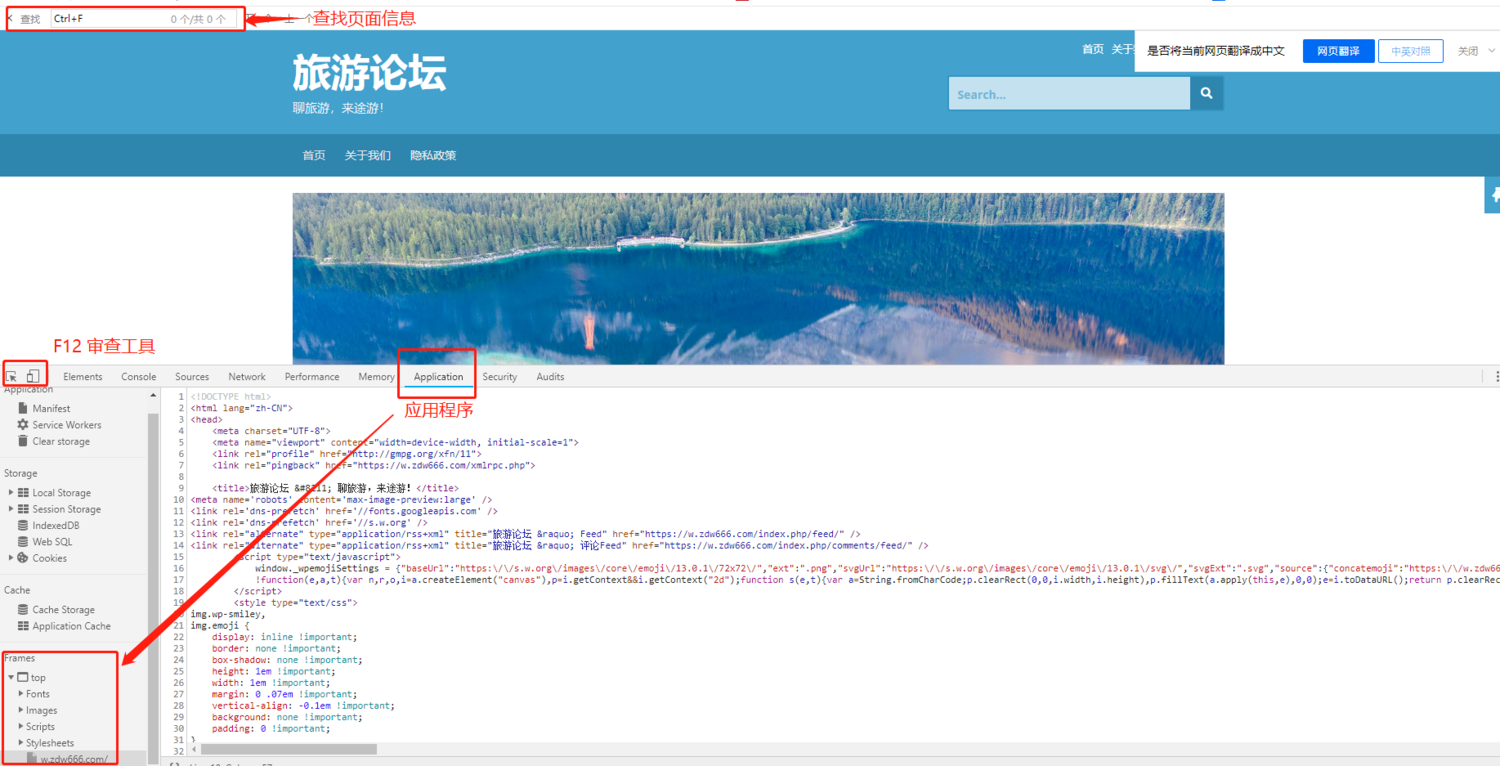This screenshot has width=1500, height=766.
Task: Click source line number 9
Action: 181,488
